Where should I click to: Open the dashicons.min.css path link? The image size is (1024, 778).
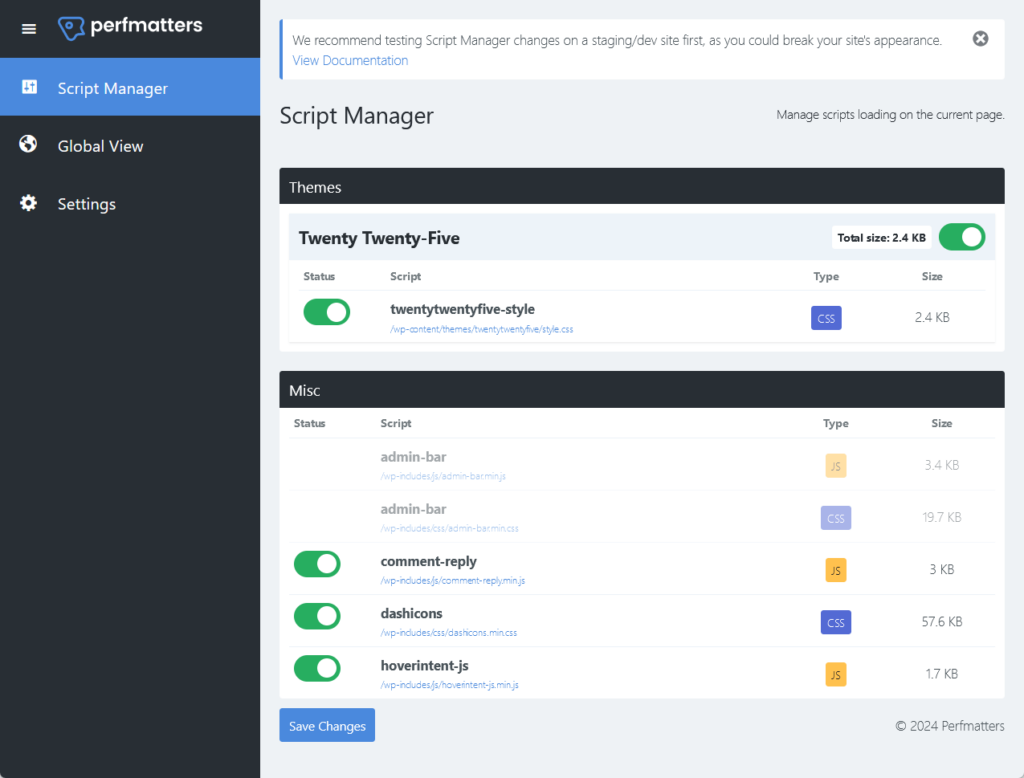point(449,633)
